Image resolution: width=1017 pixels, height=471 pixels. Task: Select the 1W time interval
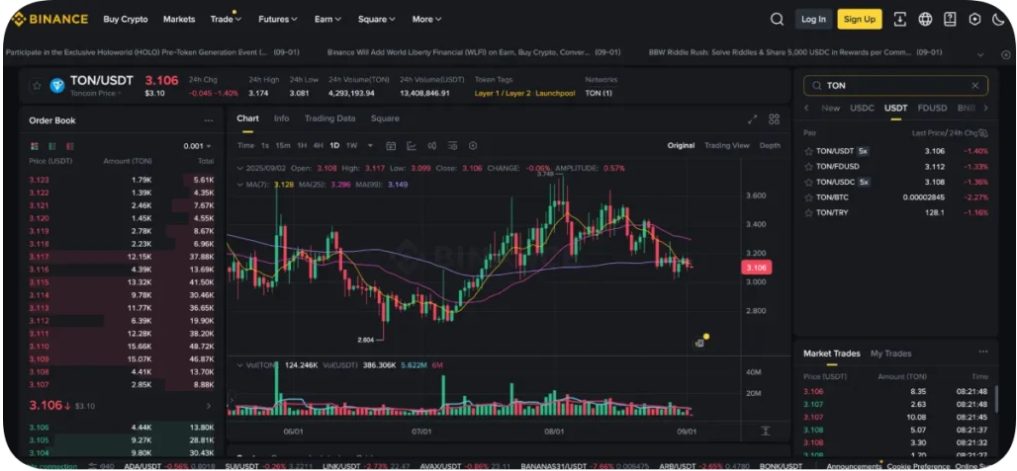pos(352,145)
